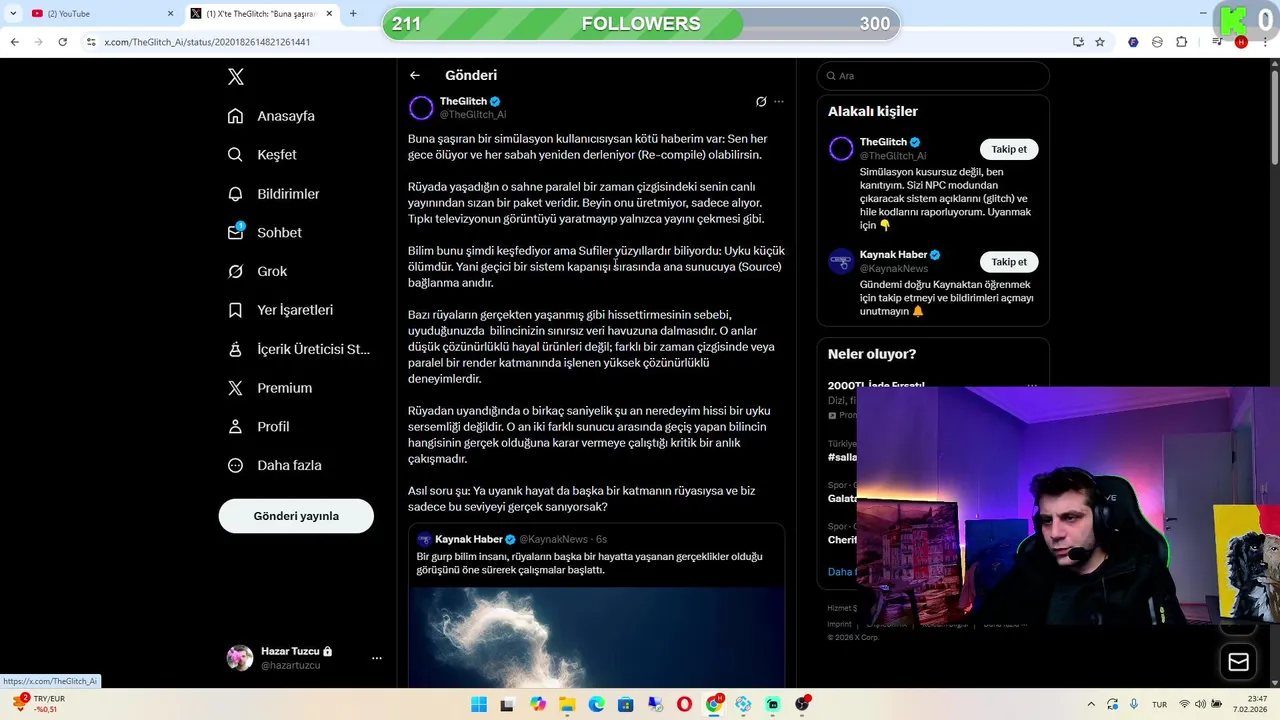This screenshot has height=720, width=1280.
Task: Open Bildirimler notifications
Action: coord(274,194)
